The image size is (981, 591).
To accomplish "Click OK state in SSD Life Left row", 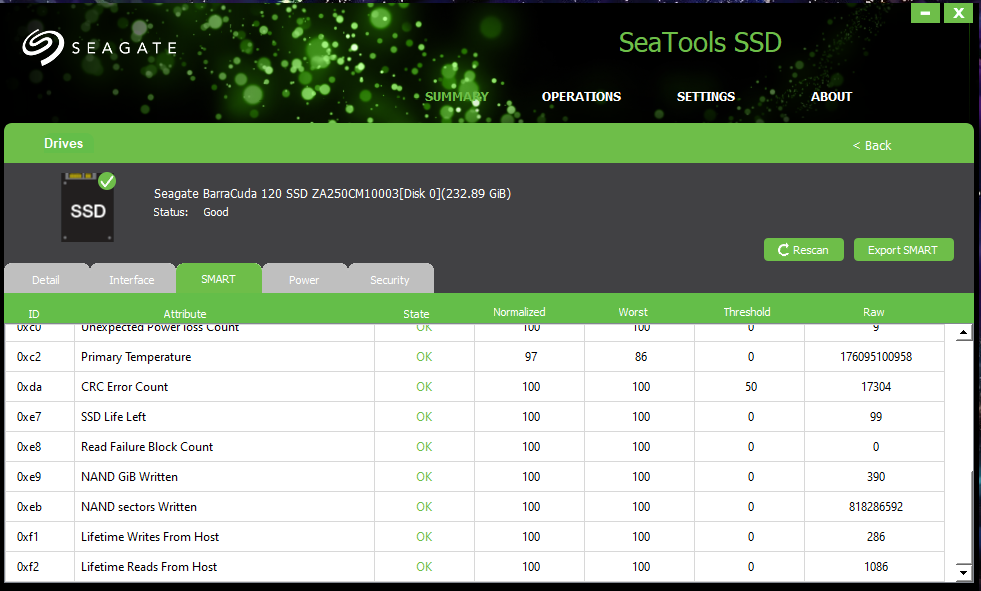I will click(x=424, y=417).
